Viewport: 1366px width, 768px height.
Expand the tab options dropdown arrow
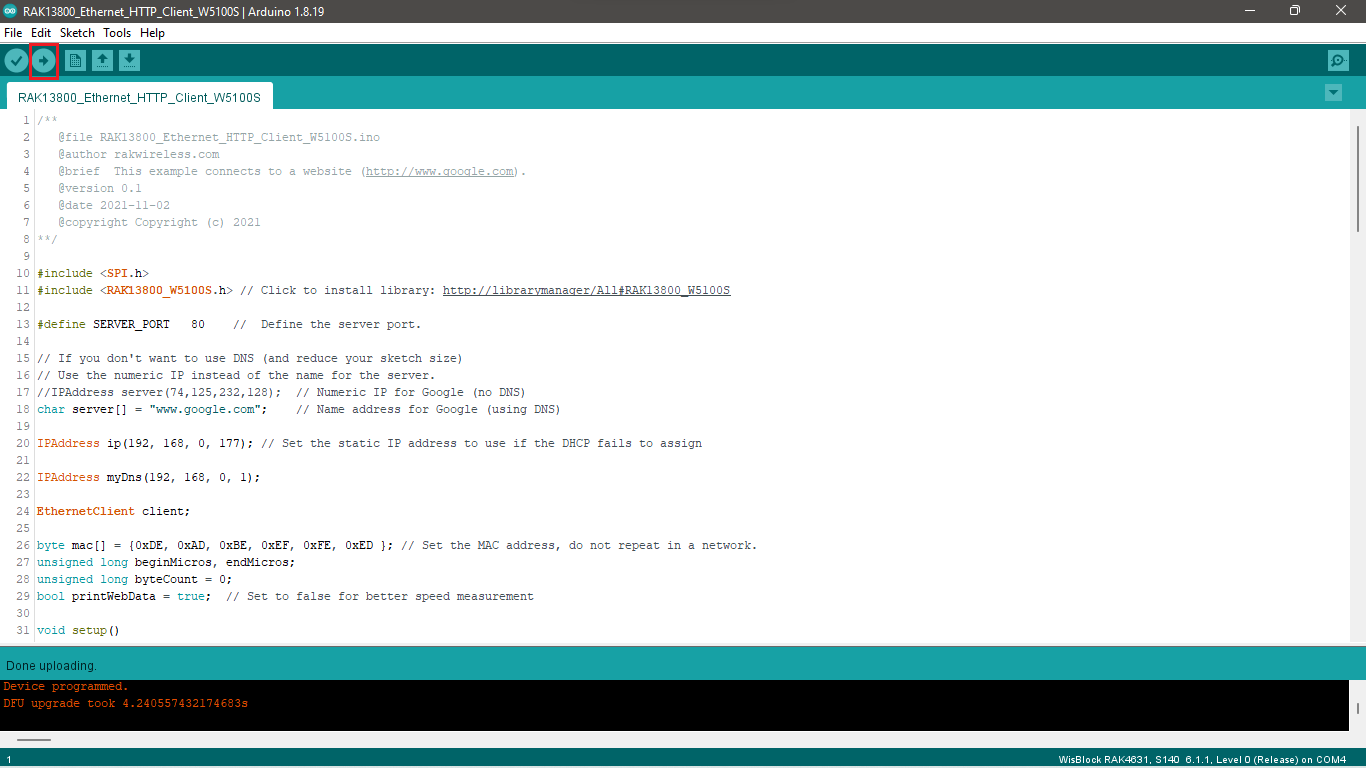coord(1333,93)
